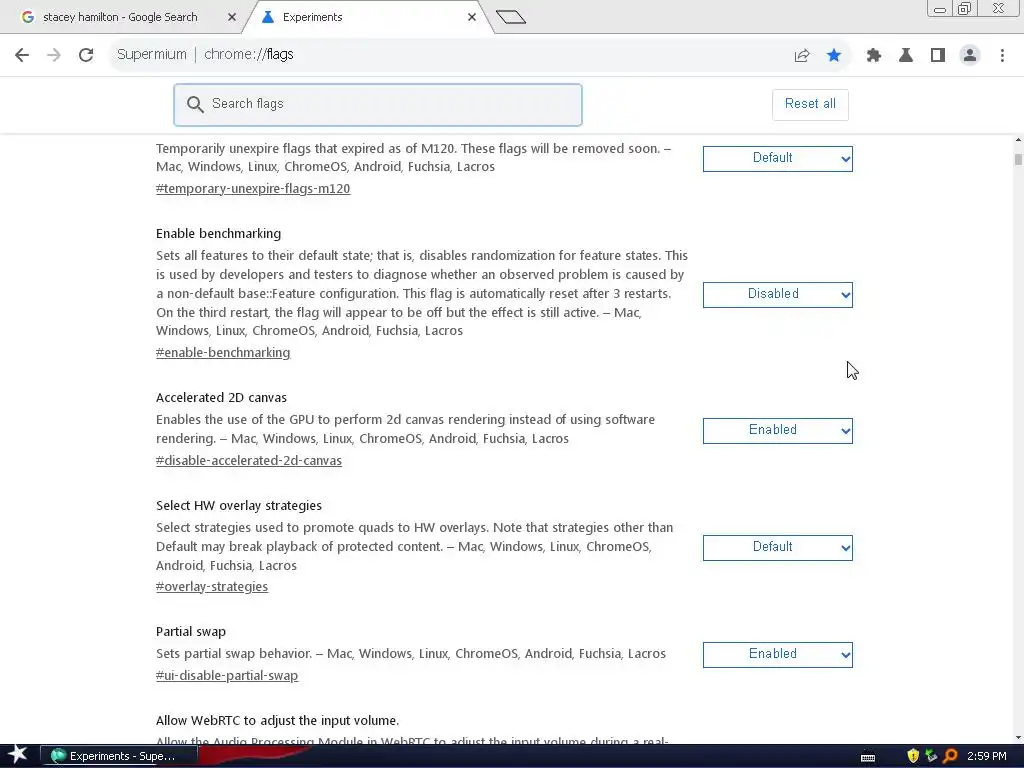This screenshot has height=768, width=1024.
Task: Reload the chrome://flags page
Action: click(x=86, y=55)
